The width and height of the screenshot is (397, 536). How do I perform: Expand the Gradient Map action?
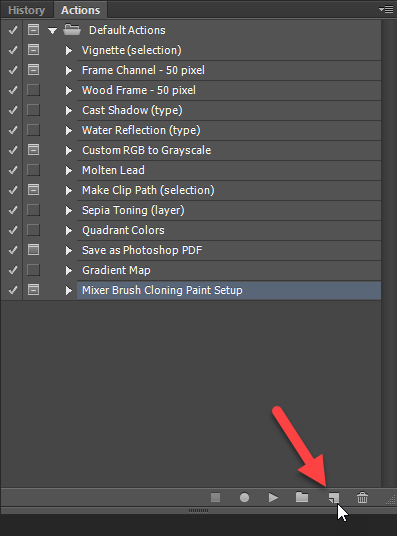point(69,270)
